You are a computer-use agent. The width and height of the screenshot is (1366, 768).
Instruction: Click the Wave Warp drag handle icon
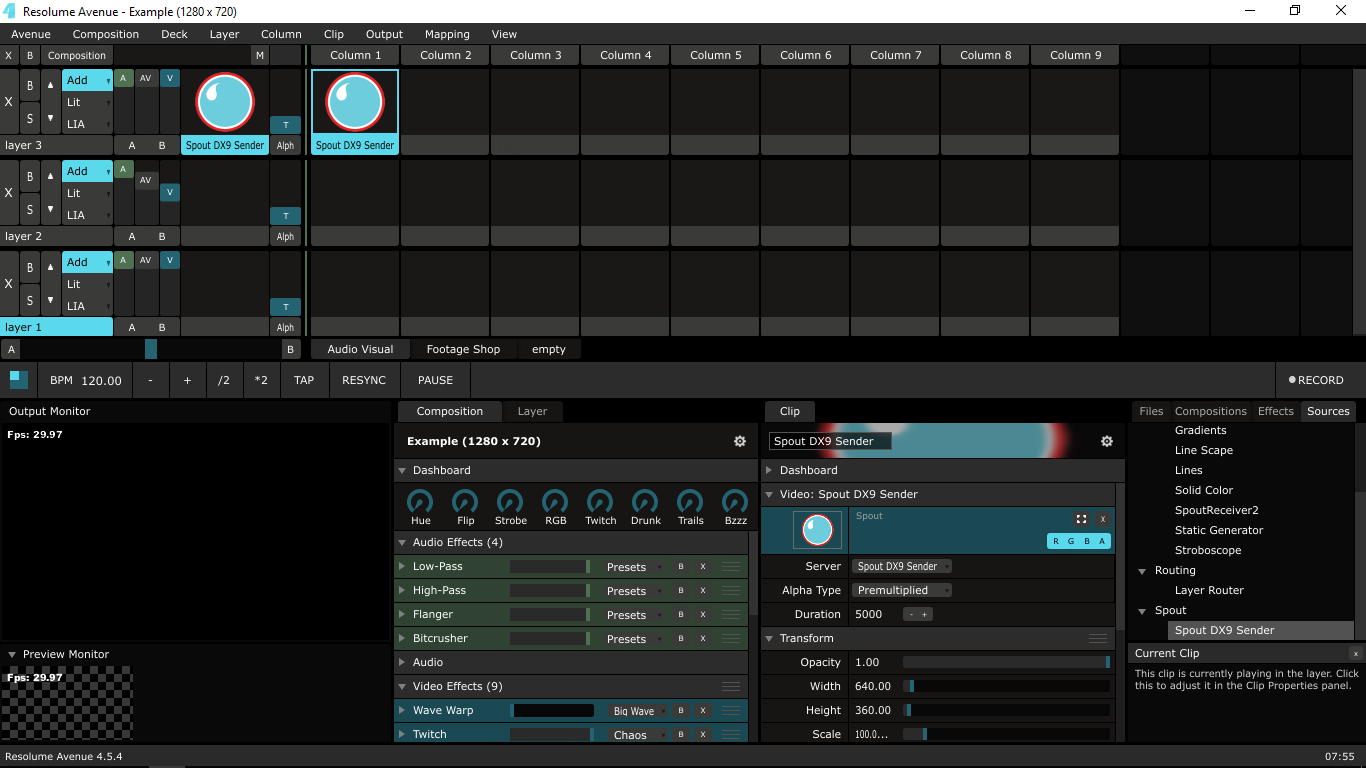click(731, 711)
